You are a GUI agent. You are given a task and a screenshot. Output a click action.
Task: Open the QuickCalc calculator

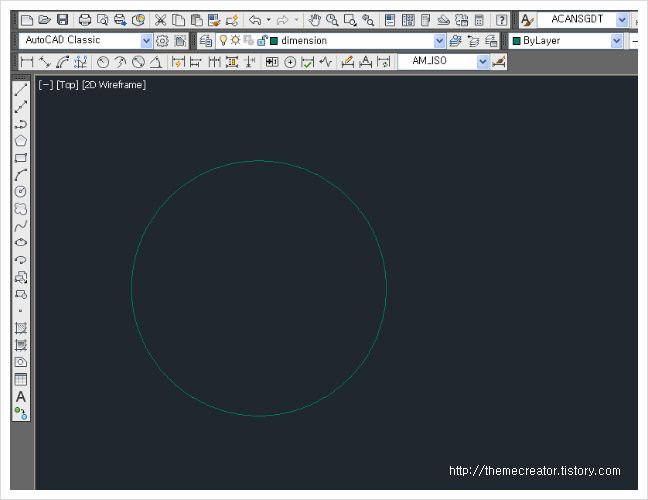coord(479,20)
